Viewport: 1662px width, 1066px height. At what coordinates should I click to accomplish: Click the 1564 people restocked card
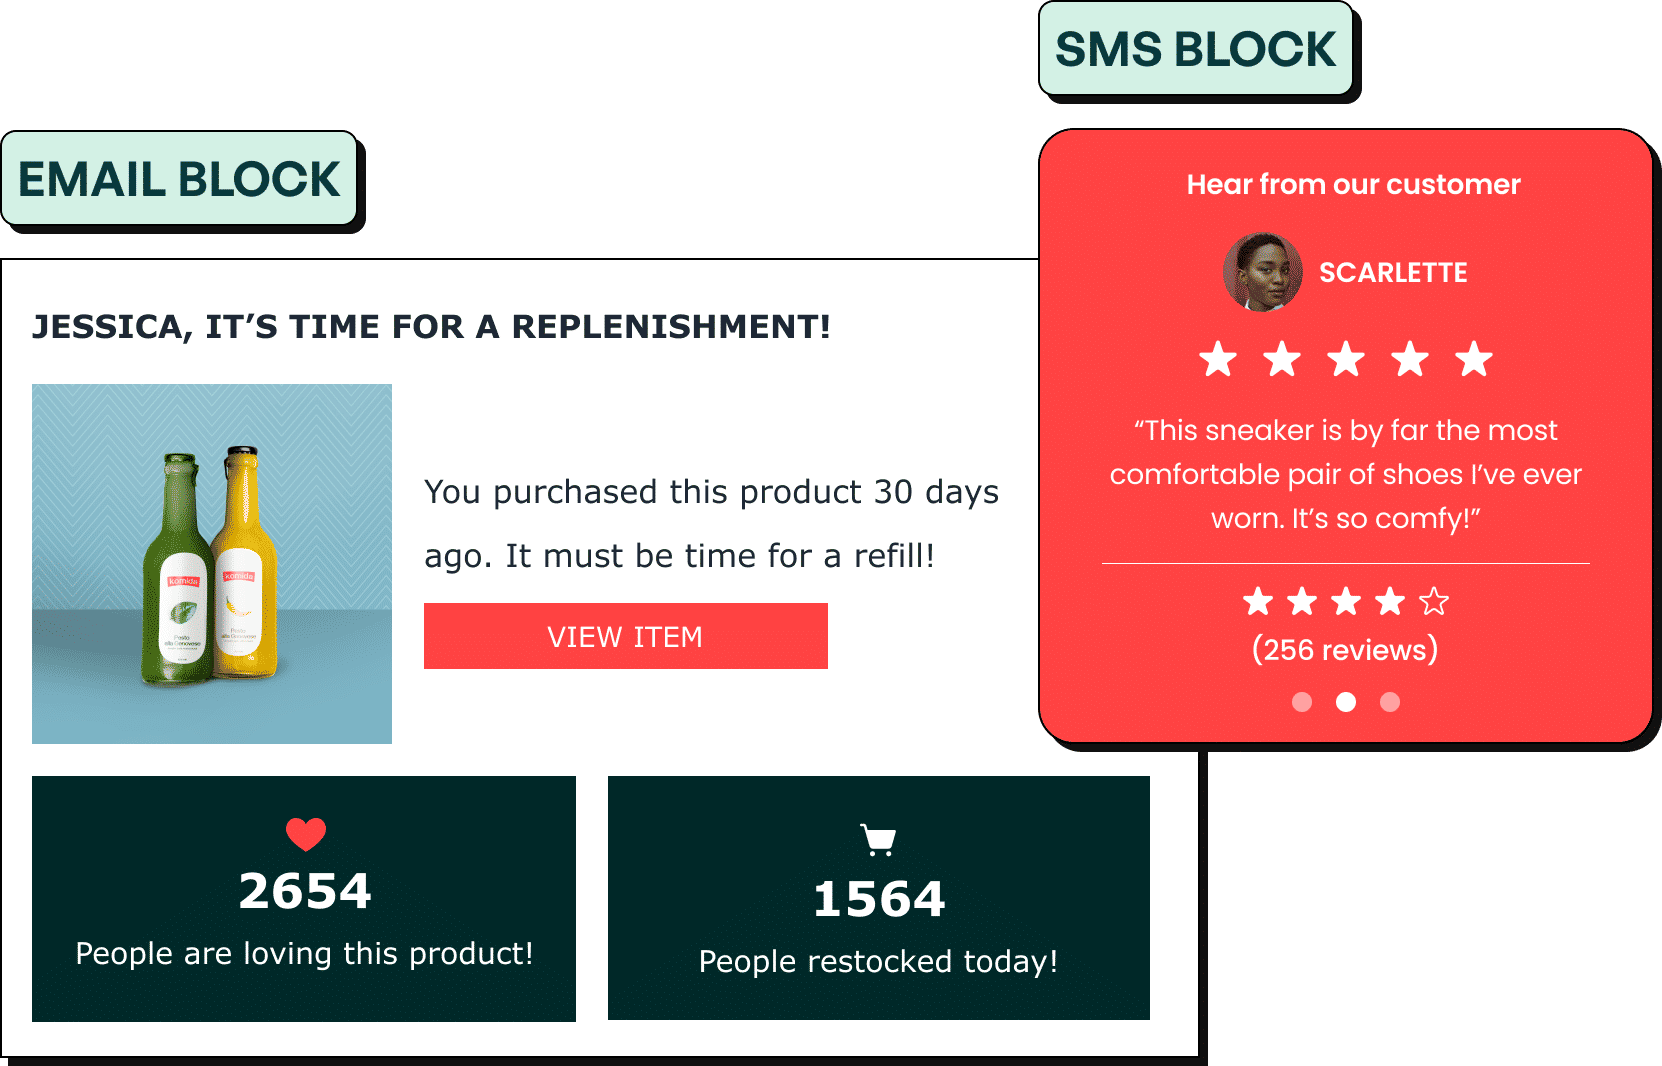[878, 899]
